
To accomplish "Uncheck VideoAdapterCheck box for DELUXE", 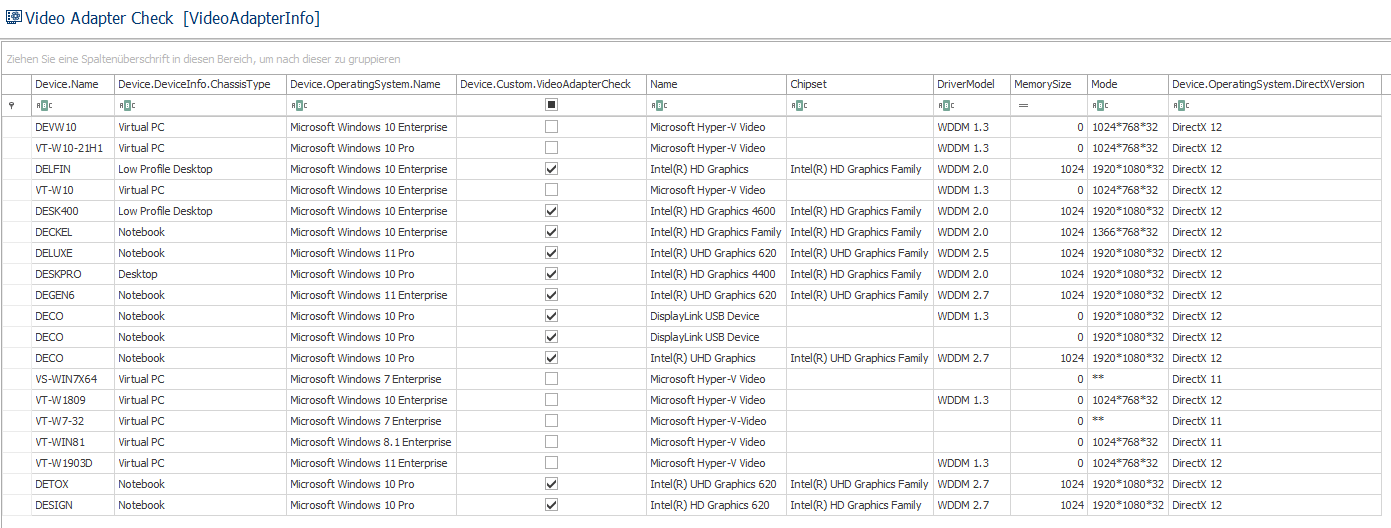I will pos(551,253).
